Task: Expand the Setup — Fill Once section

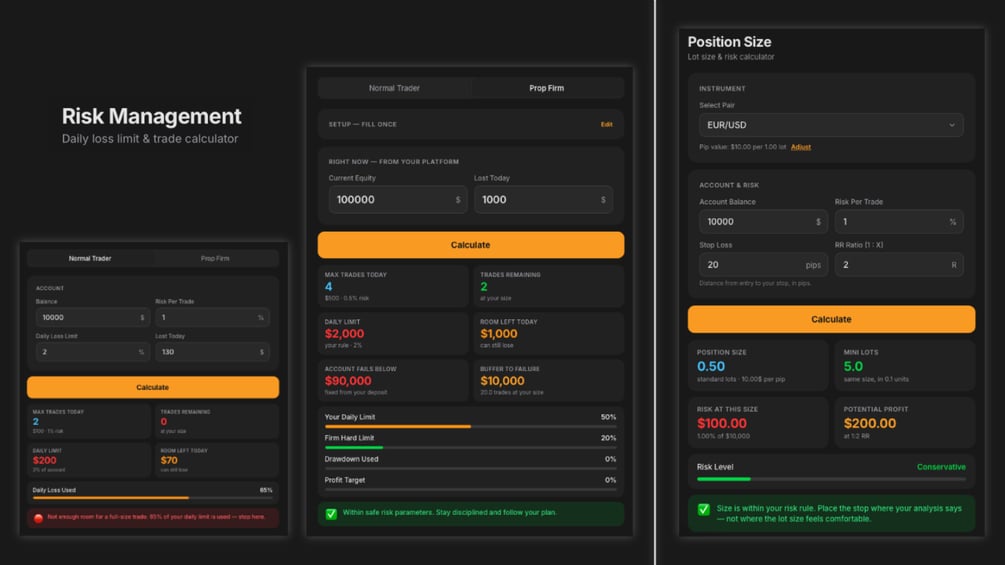Action: (470, 124)
